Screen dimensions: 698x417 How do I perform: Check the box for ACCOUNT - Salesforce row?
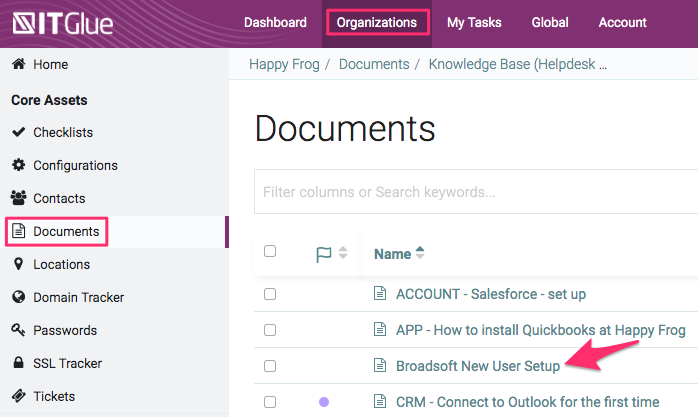pos(270,294)
